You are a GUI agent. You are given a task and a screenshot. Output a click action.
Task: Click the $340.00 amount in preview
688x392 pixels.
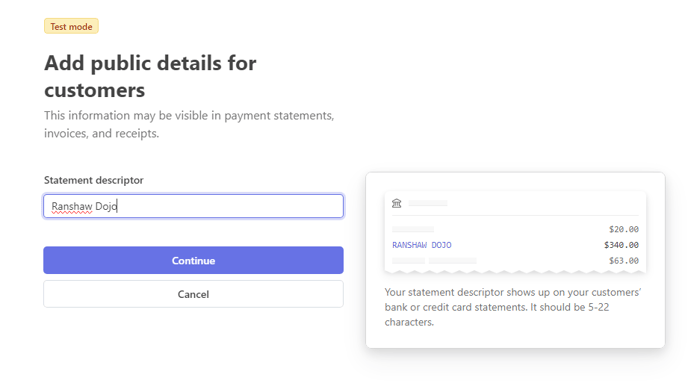coord(621,245)
